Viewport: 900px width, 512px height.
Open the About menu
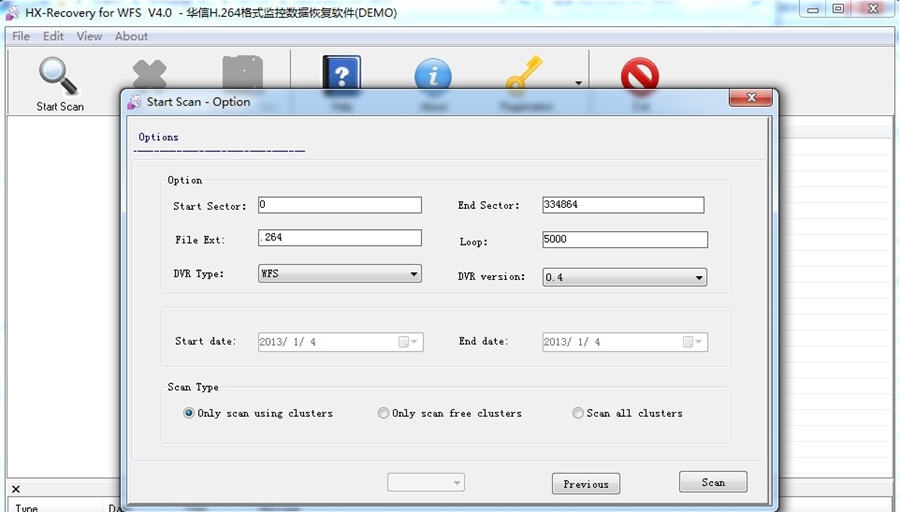pyautogui.click(x=131, y=36)
